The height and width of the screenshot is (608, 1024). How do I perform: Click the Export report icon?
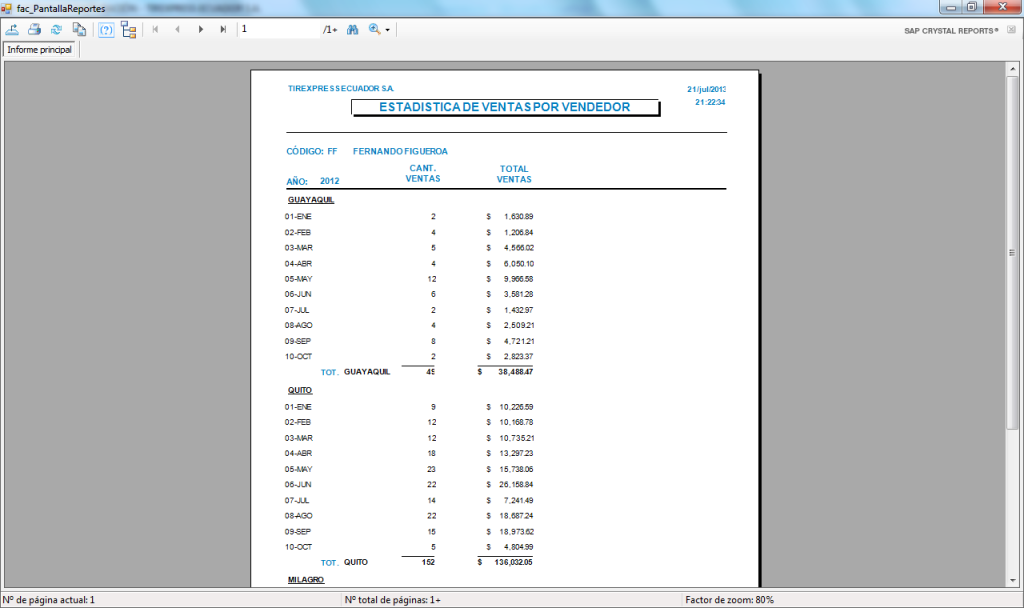coord(12,30)
